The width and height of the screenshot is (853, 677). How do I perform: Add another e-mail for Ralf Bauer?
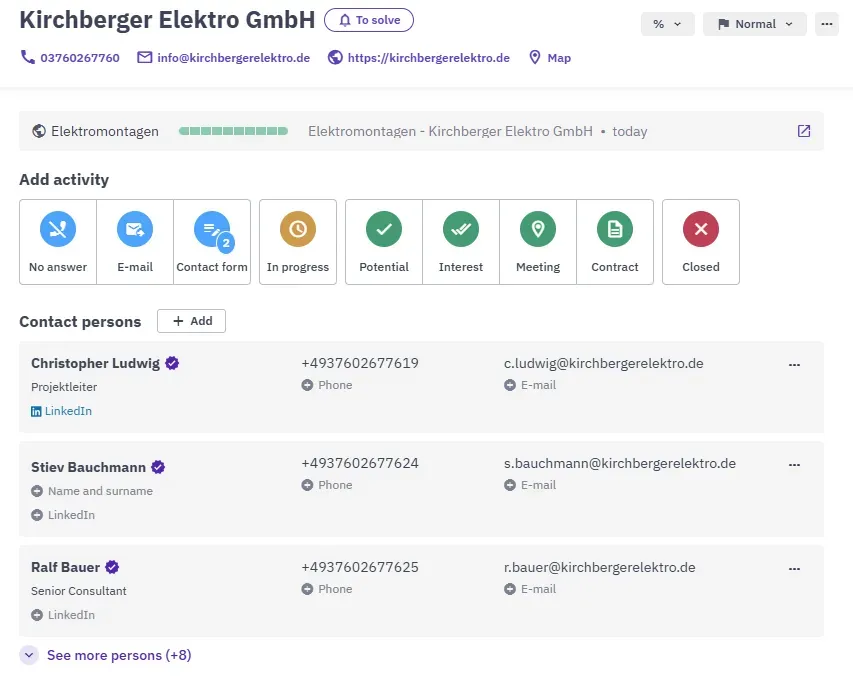coord(530,589)
